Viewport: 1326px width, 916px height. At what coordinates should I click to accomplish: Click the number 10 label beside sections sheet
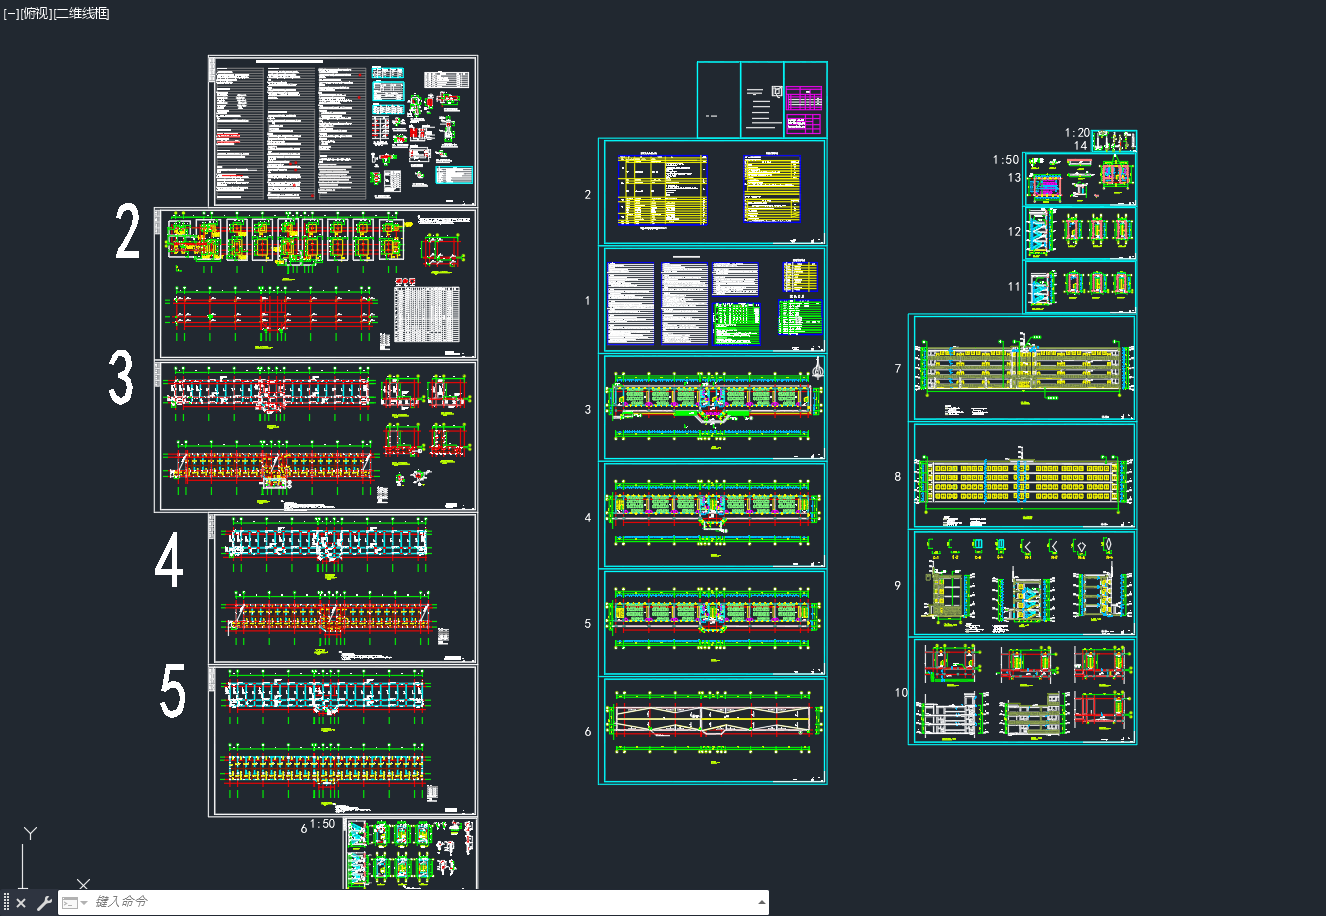[901, 692]
